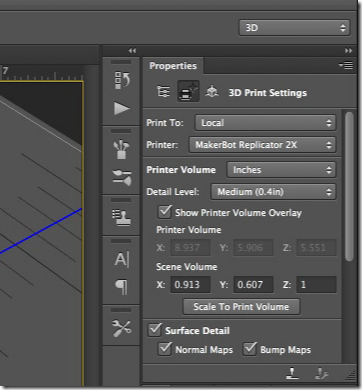
Task: Open the Actions panel play icon
Action: click(x=122, y=108)
